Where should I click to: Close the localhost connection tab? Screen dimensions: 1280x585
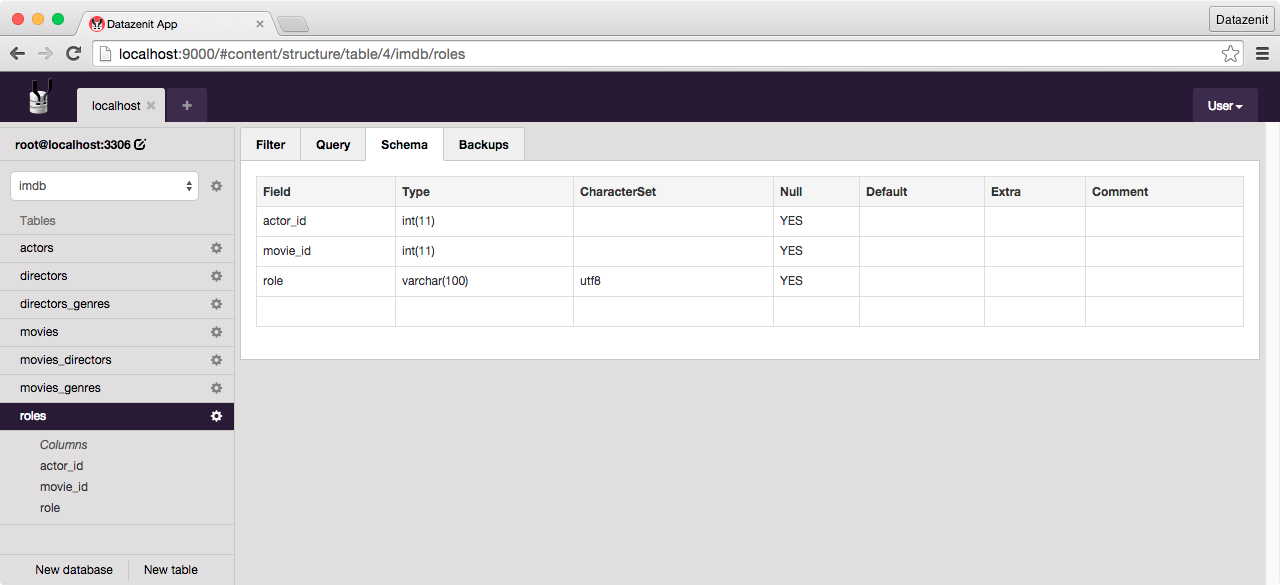(151, 105)
